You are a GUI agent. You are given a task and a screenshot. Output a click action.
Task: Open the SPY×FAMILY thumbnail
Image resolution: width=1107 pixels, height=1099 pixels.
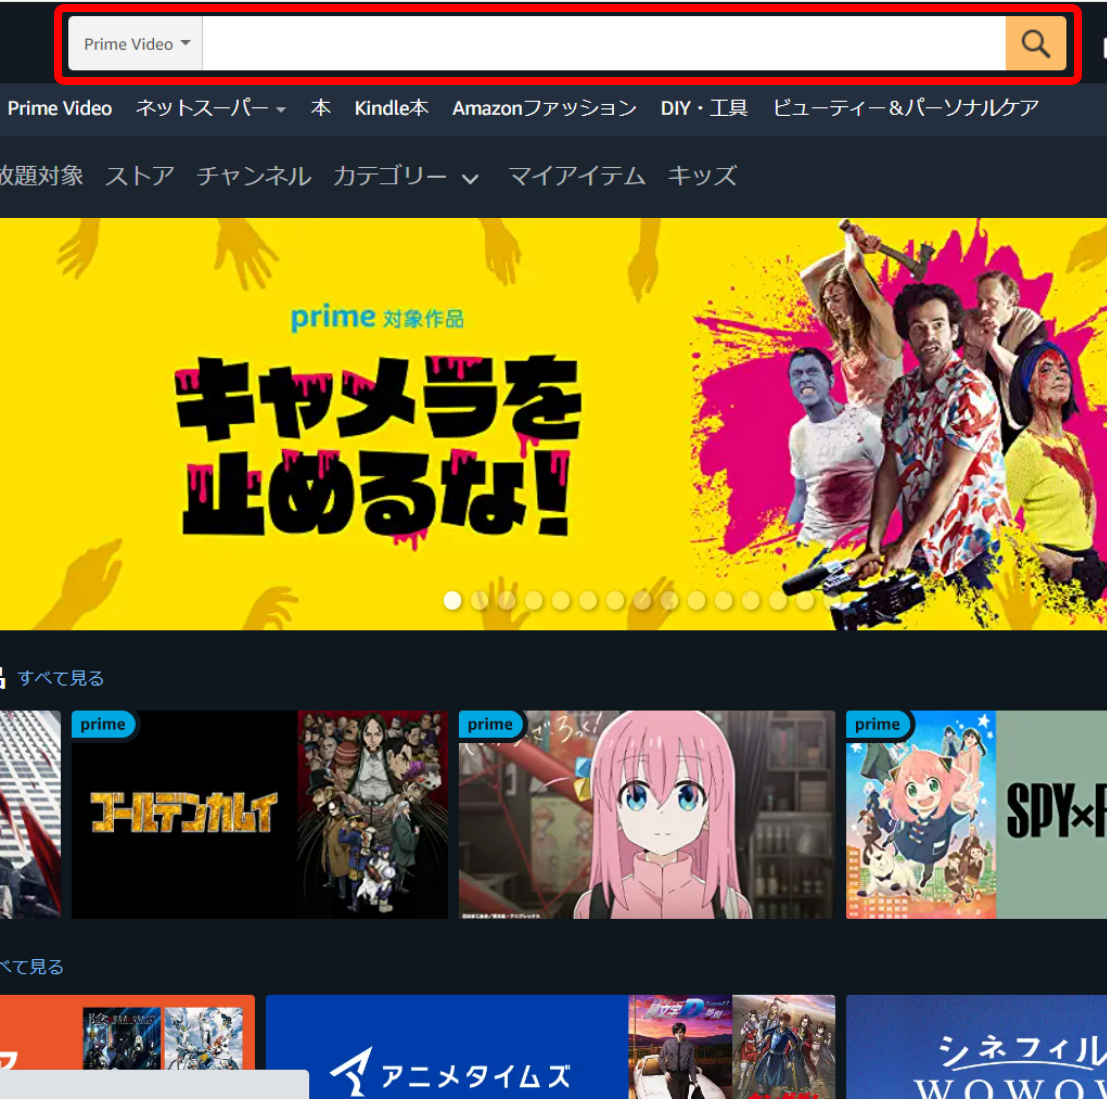pos(976,815)
